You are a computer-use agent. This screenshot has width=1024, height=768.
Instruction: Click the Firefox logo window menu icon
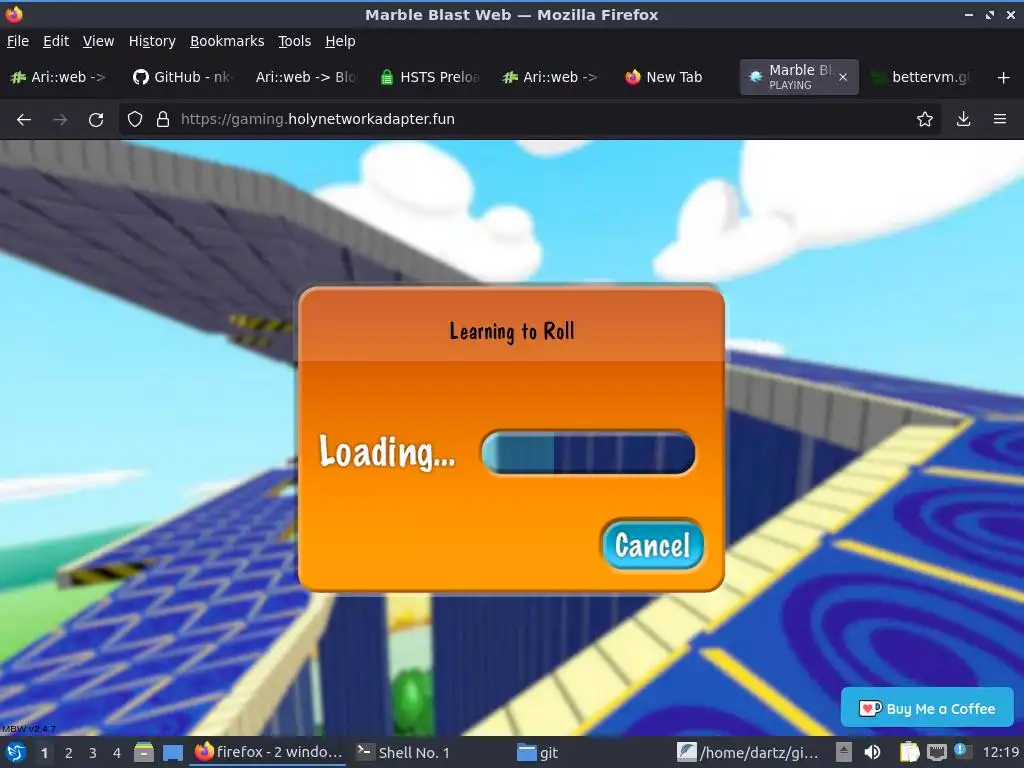pyautogui.click(x=14, y=14)
